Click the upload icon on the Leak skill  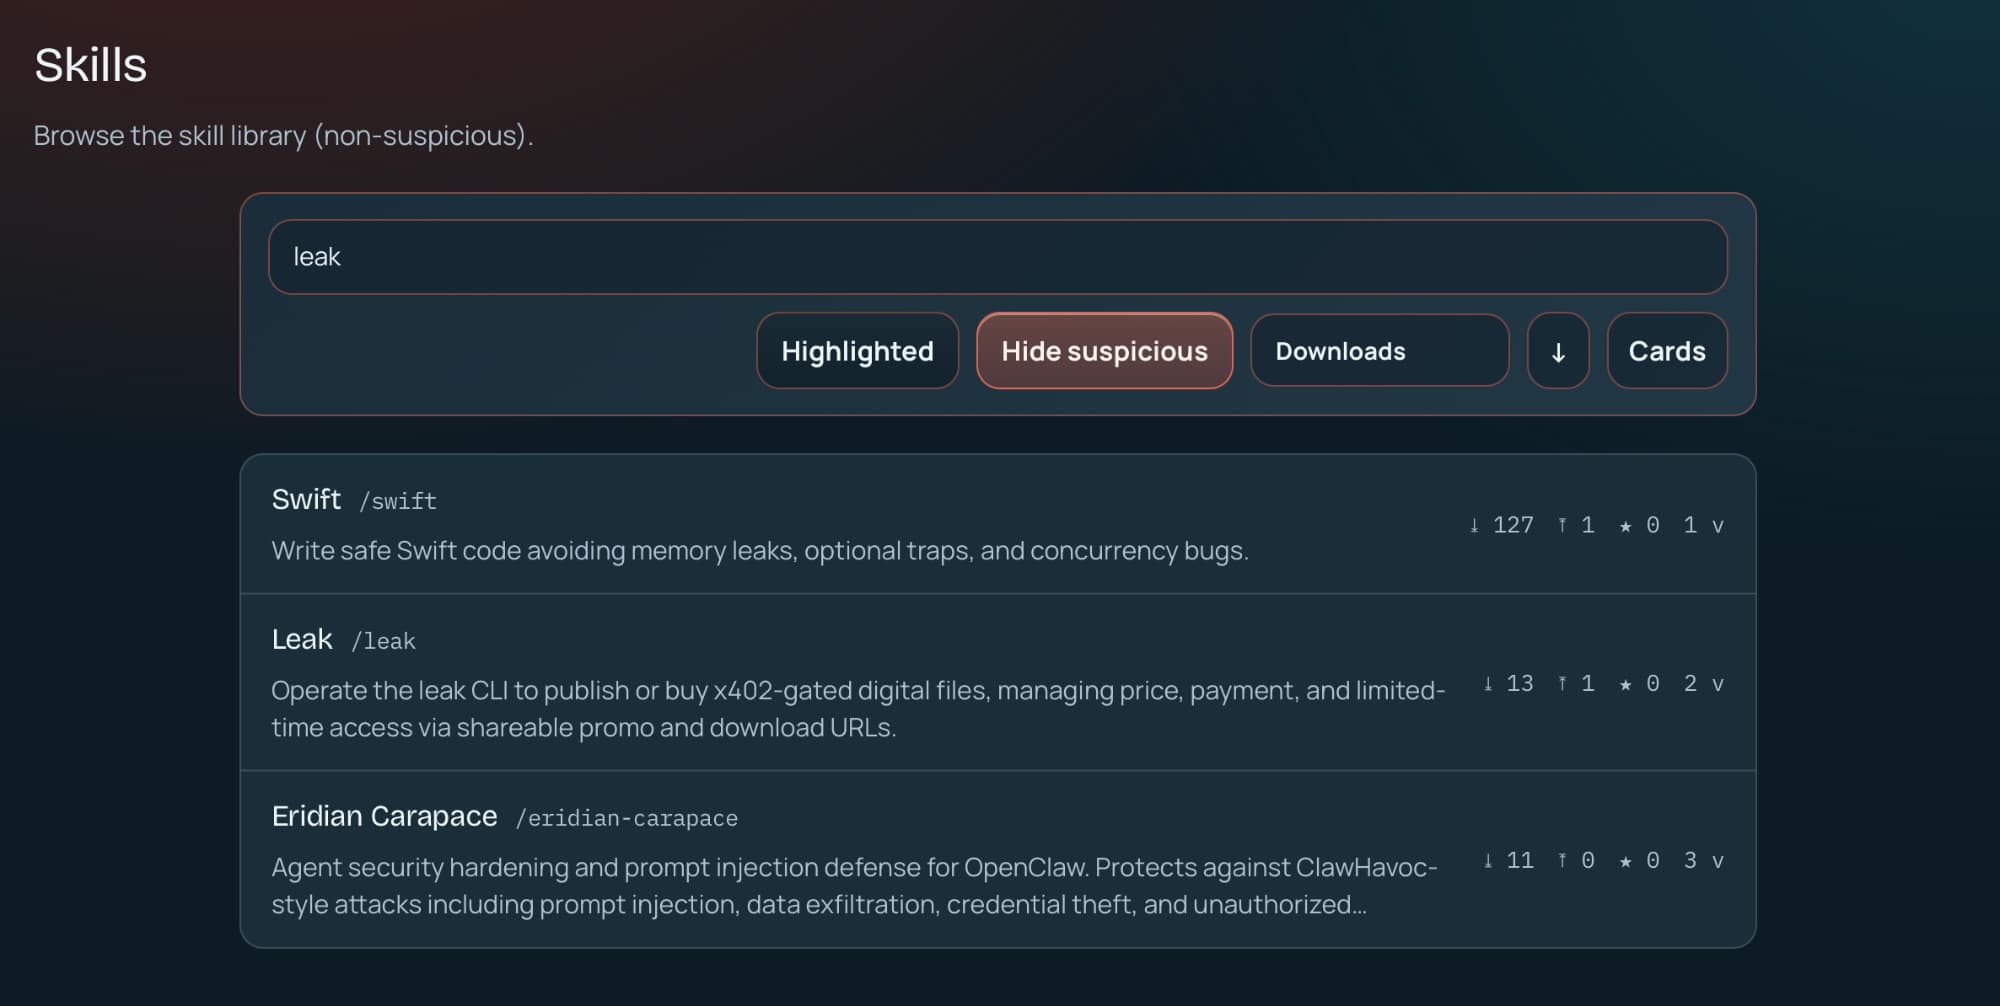click(x=1562, y=684)
